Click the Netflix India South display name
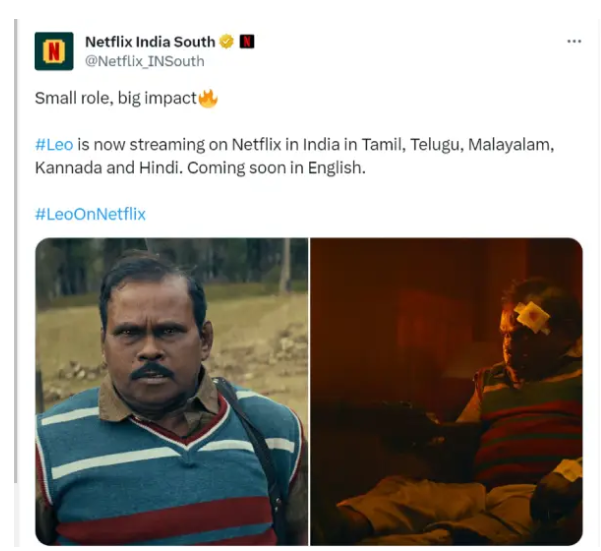The height and width of the screenshot is (551, 601). click(150, 42)
